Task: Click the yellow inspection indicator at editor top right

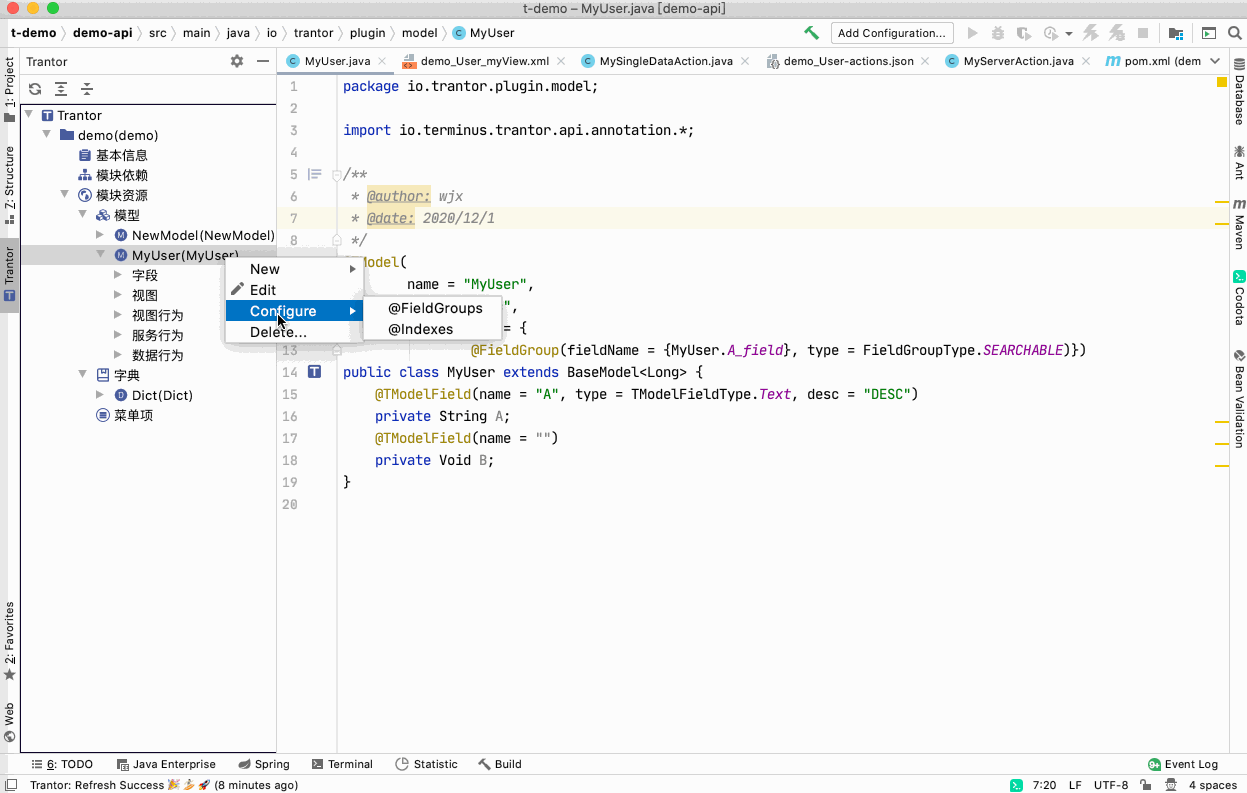Action: [1222, 82]
